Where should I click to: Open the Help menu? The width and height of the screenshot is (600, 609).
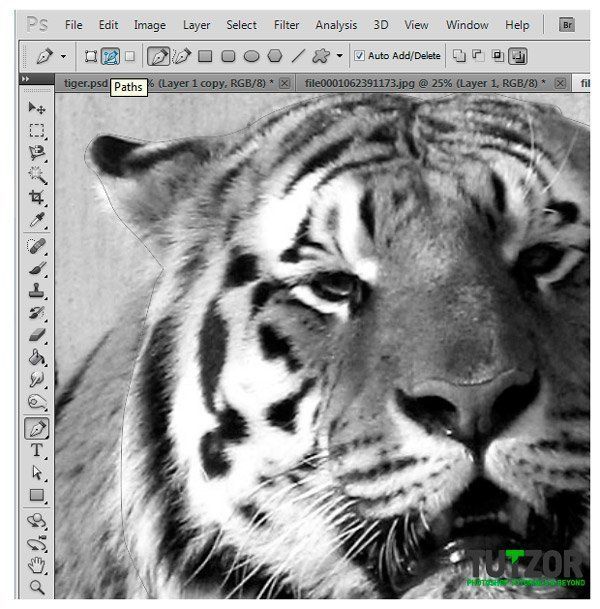tap(517, 25)
